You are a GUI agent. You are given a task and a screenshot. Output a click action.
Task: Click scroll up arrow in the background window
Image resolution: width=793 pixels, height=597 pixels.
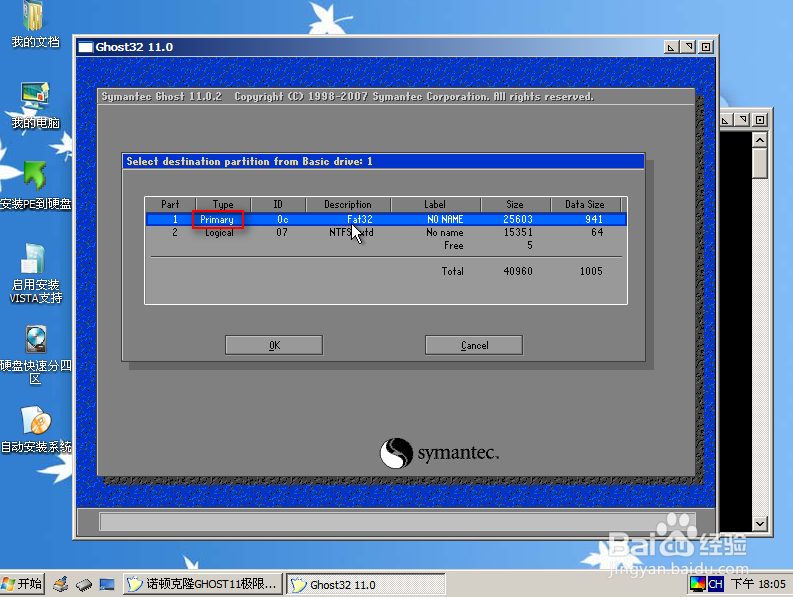pyautogui.click(x=760, y=140)
